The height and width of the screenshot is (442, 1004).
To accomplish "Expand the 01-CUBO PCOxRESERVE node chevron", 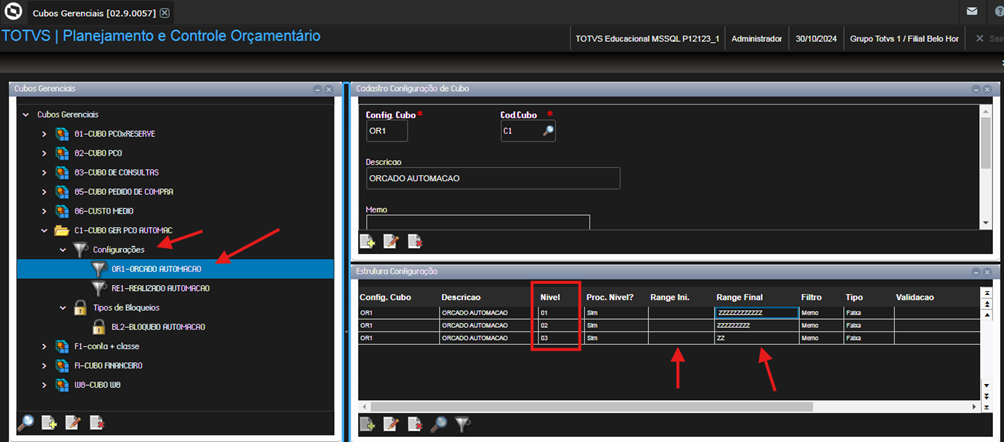I will 44,134.
